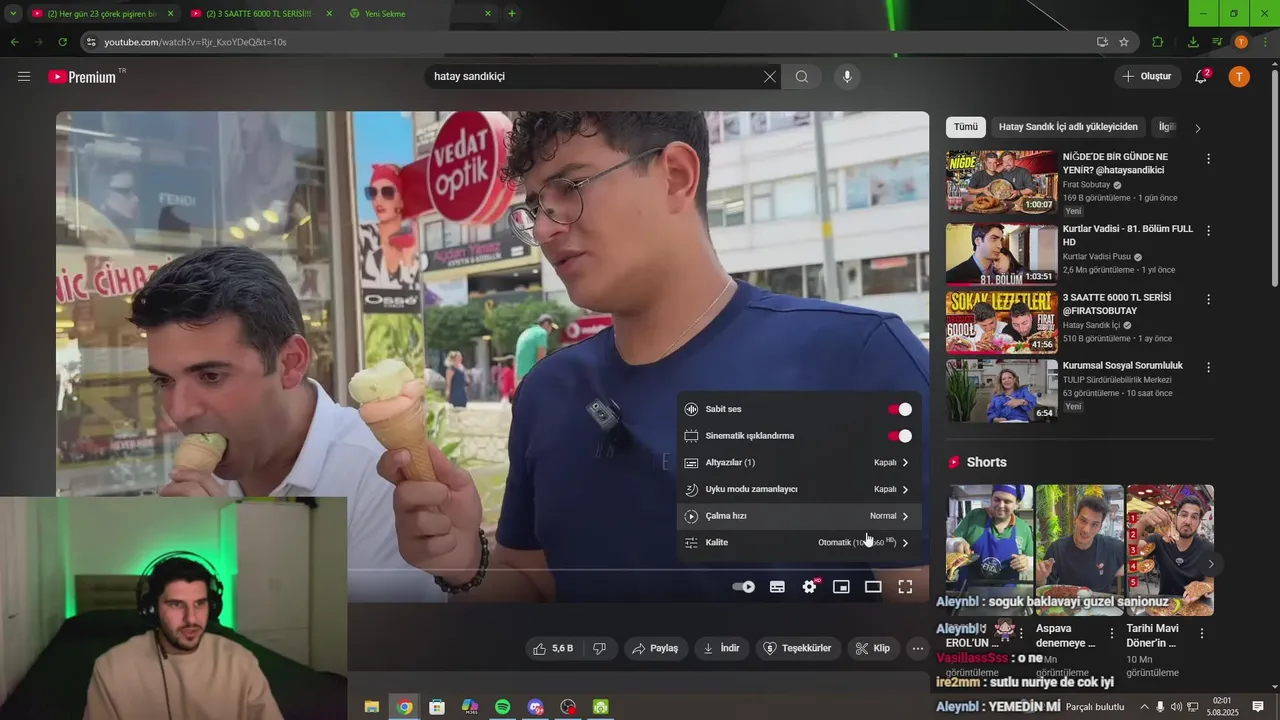
Task: Open Uyku modu zamanlayıcı submenu
Action: coord(798,489)
